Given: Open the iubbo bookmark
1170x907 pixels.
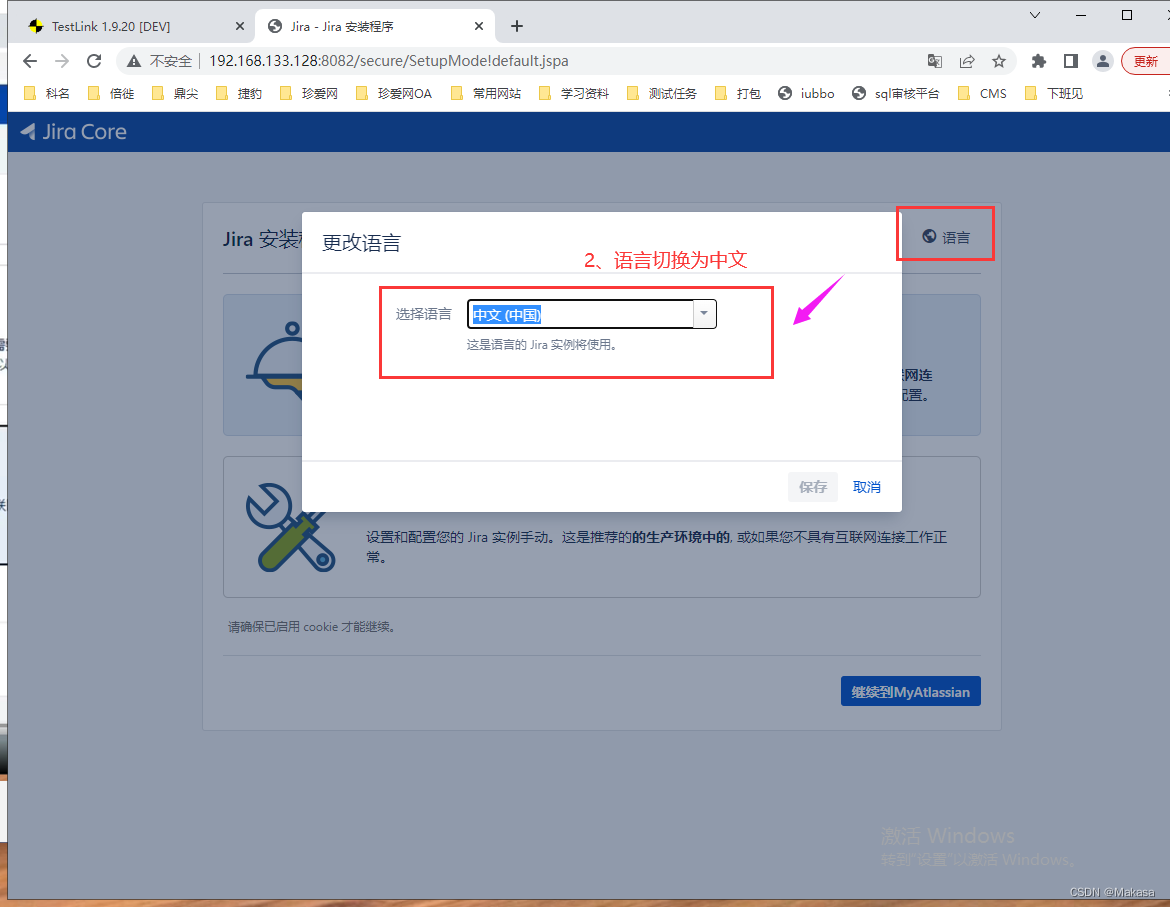Looking at the screenshot, I should coord(807,93).
